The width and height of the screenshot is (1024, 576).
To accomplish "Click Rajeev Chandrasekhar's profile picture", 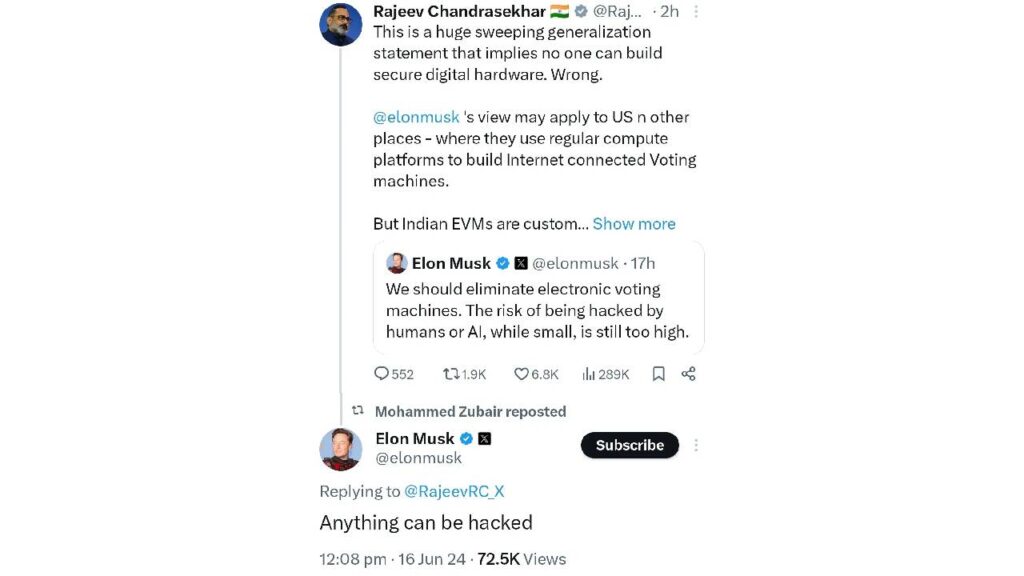I will tap(340, 24).
